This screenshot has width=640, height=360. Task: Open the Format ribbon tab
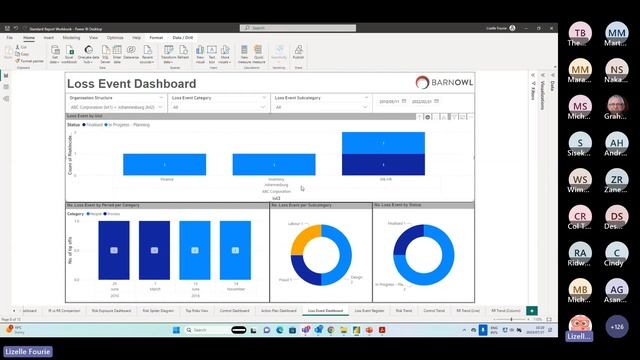click(x=156, y=38)
